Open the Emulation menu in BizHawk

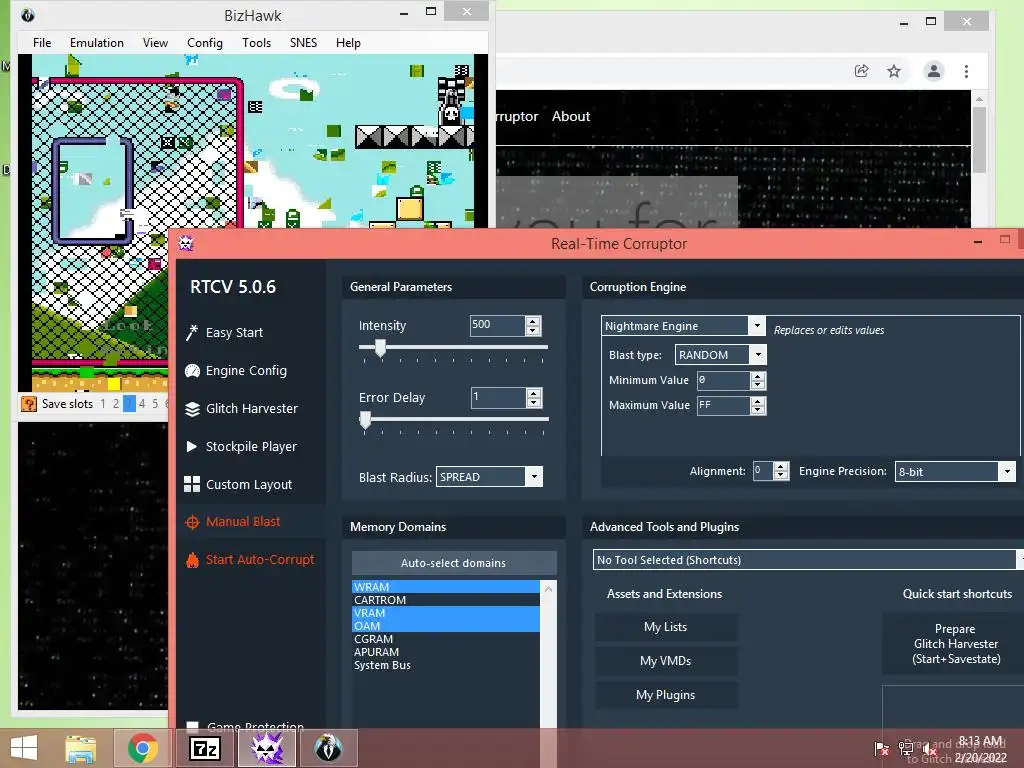click(97, 42)
